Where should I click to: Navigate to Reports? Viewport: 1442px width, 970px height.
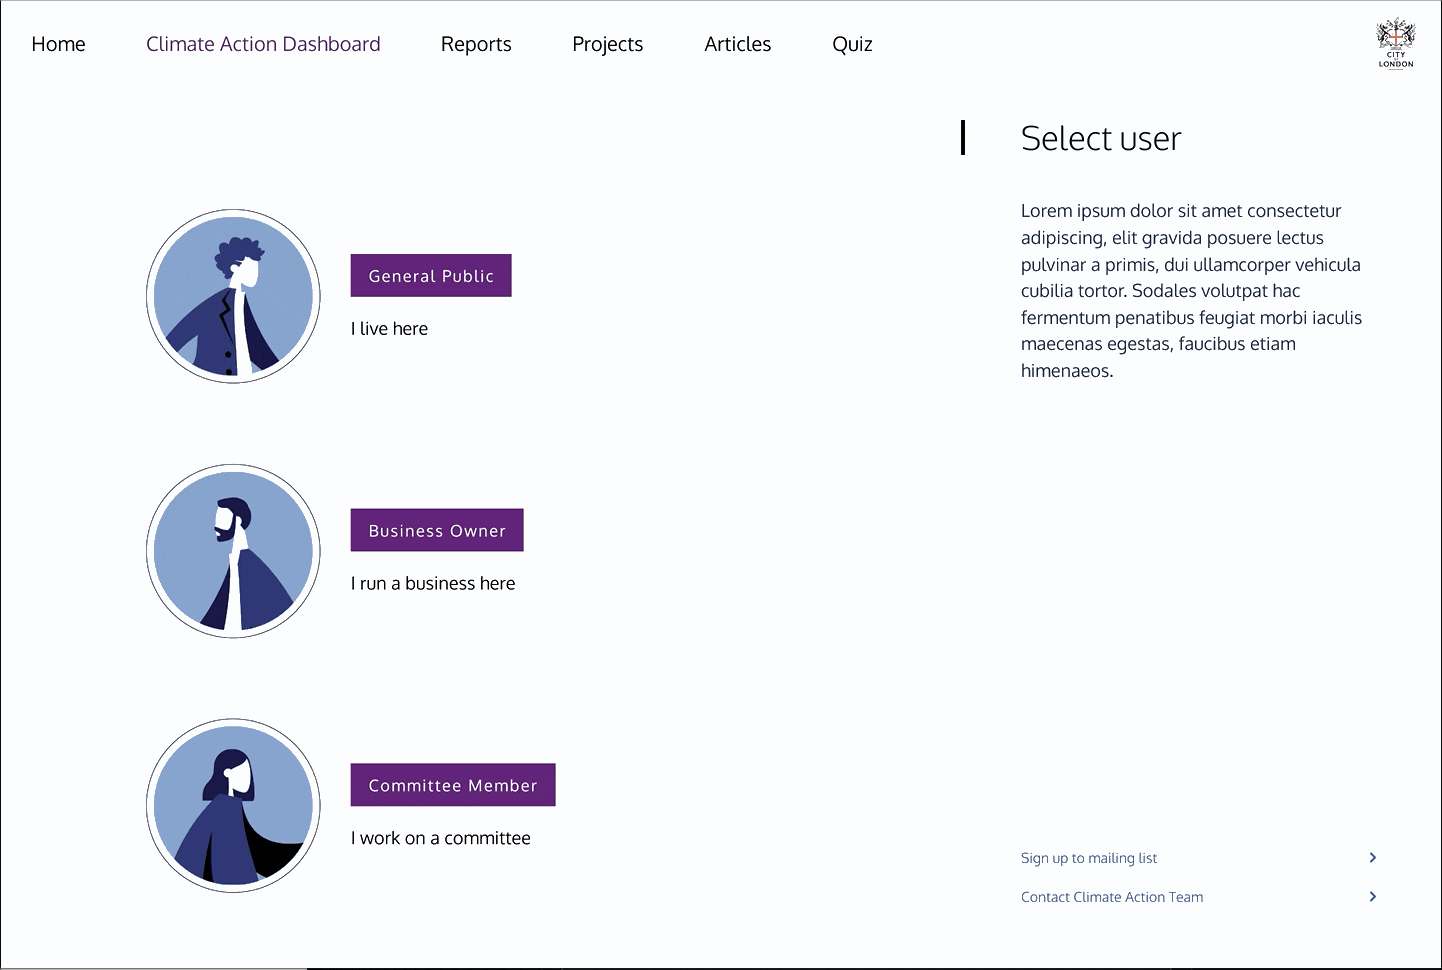pos(476,44)
